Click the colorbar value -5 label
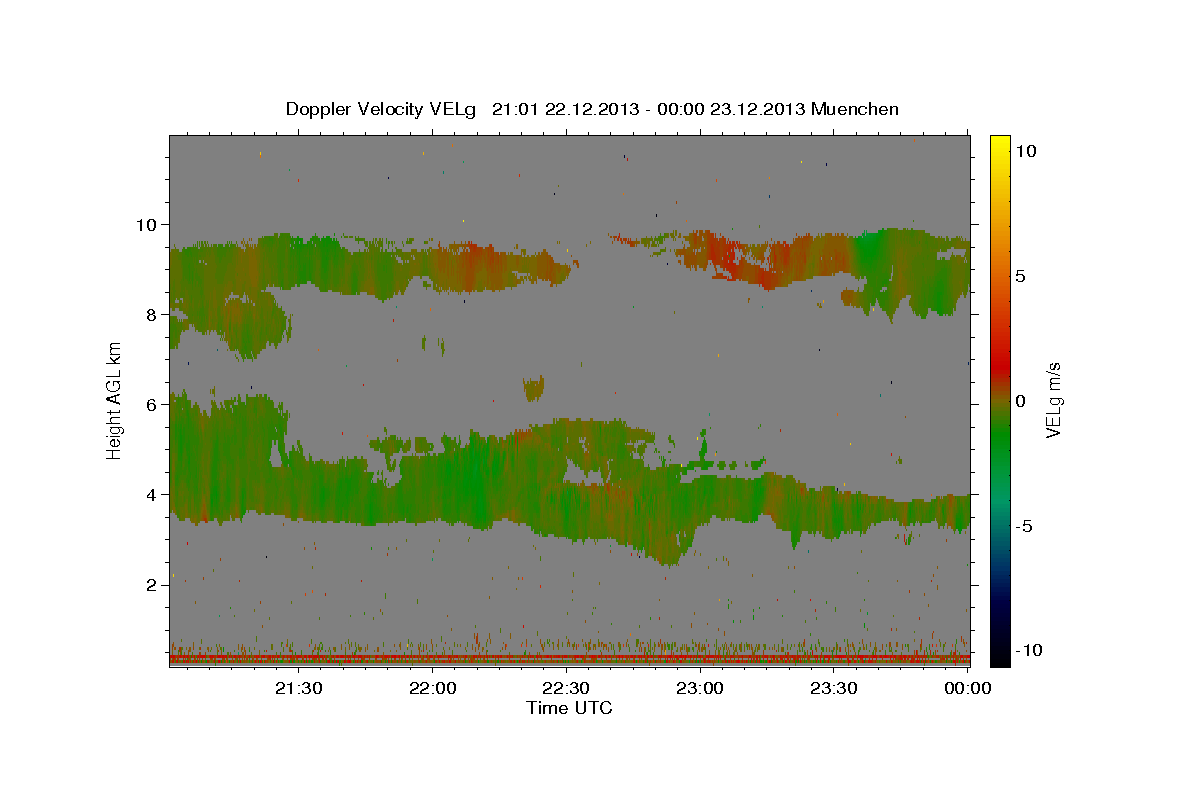Viewport: 1200px width, 800px height. (x=1025, y=526)
